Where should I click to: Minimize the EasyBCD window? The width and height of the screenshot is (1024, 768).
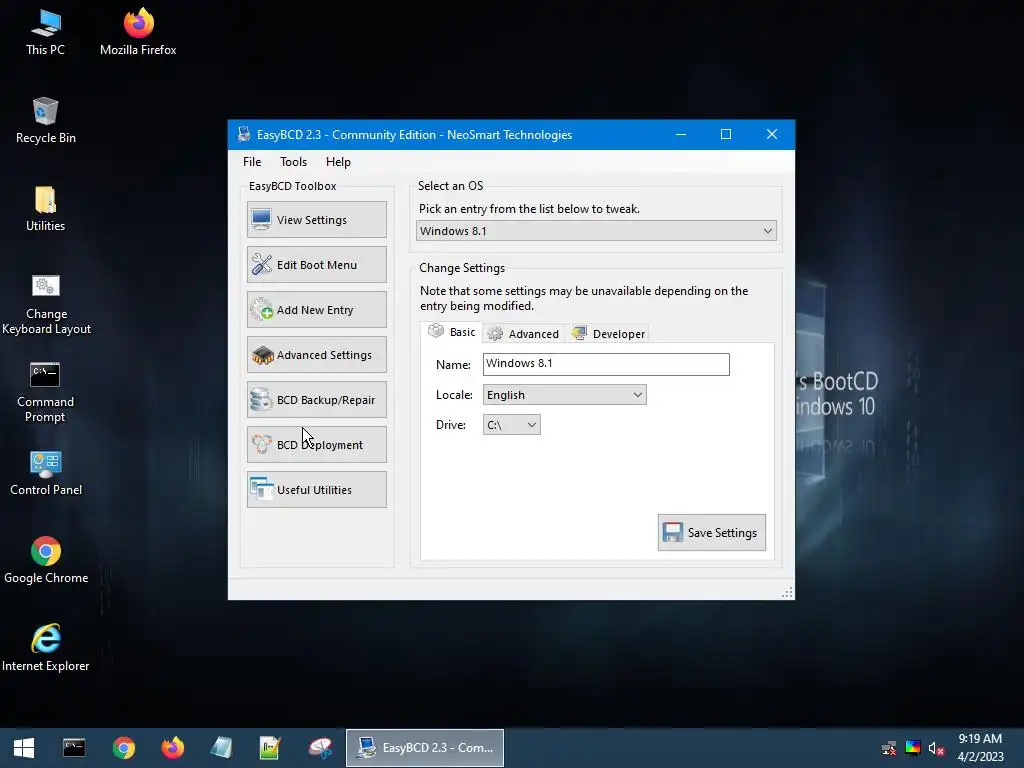click(681, 135)
